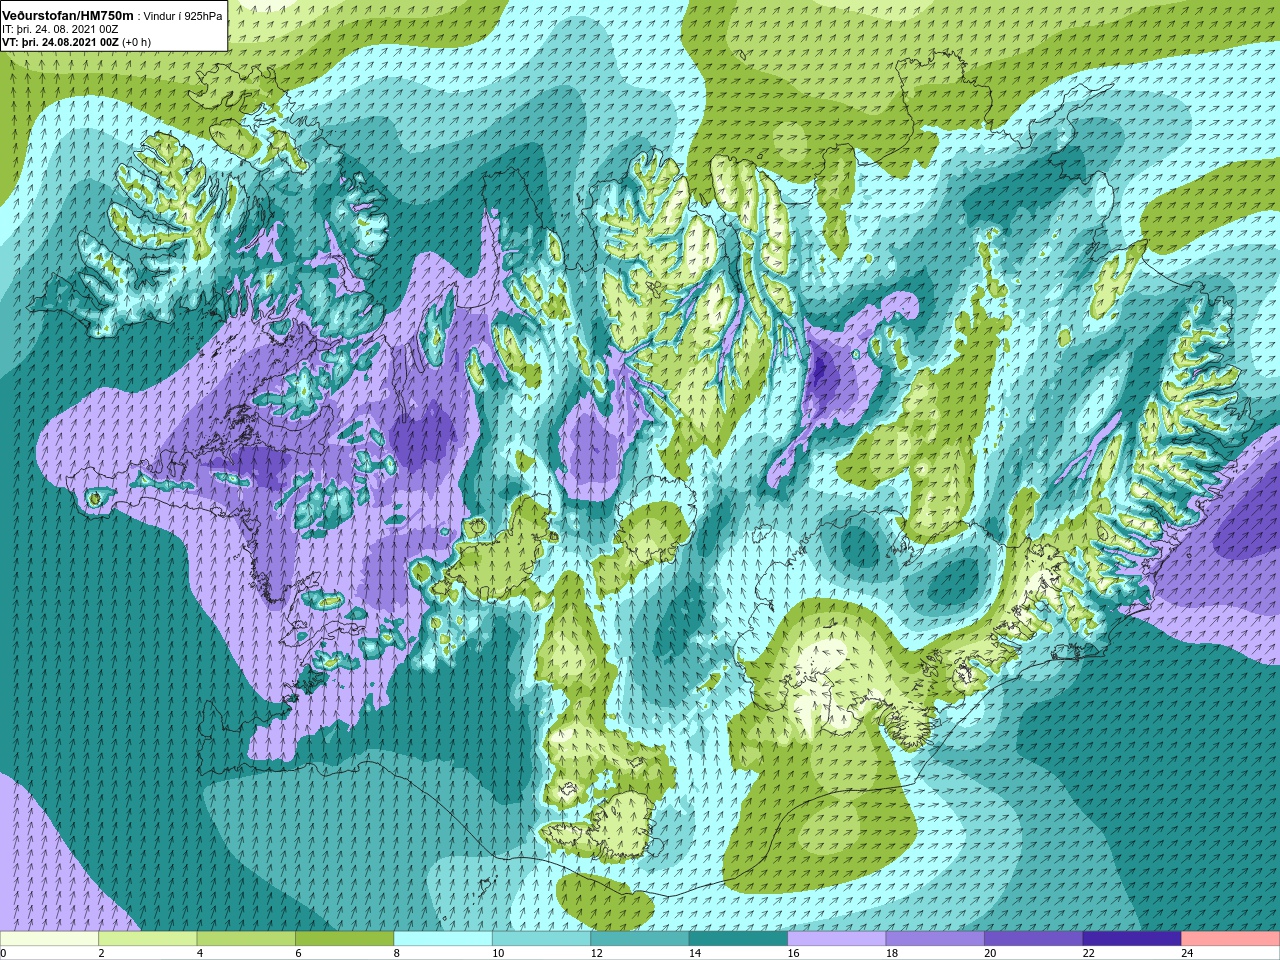Click the 'IT: þri. 24. 08. 2021 00Z' line
This screenshot has height=960, width=1280.
[60, 29]
